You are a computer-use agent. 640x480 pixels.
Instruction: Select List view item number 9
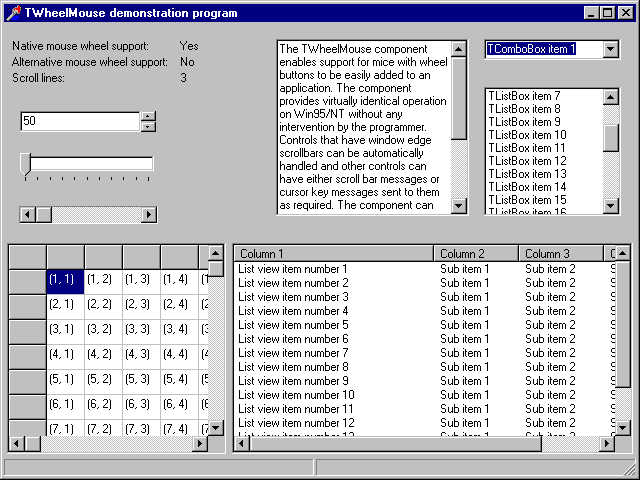[293, 381]
